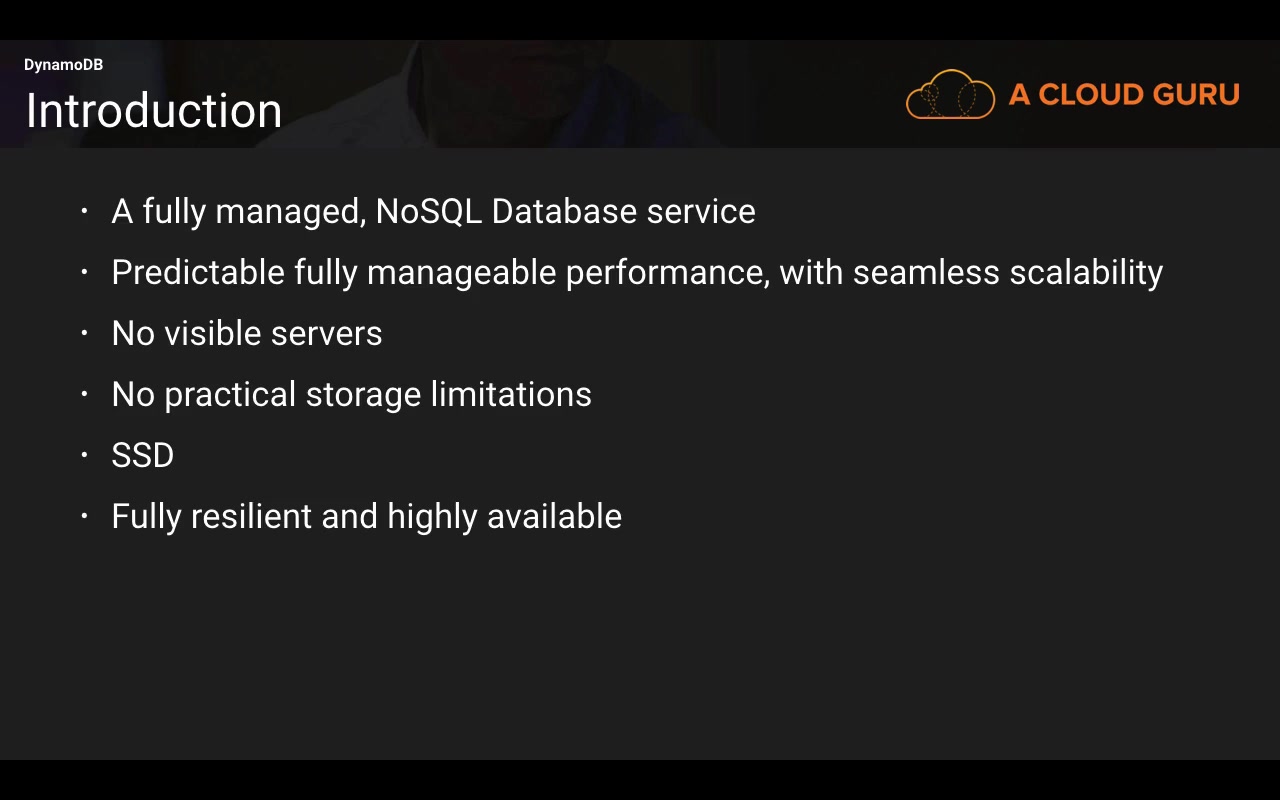Click the small "DynamoDB" label above the title
The height and width of the screenshot is (800, 1280).
tap(63, 65)
